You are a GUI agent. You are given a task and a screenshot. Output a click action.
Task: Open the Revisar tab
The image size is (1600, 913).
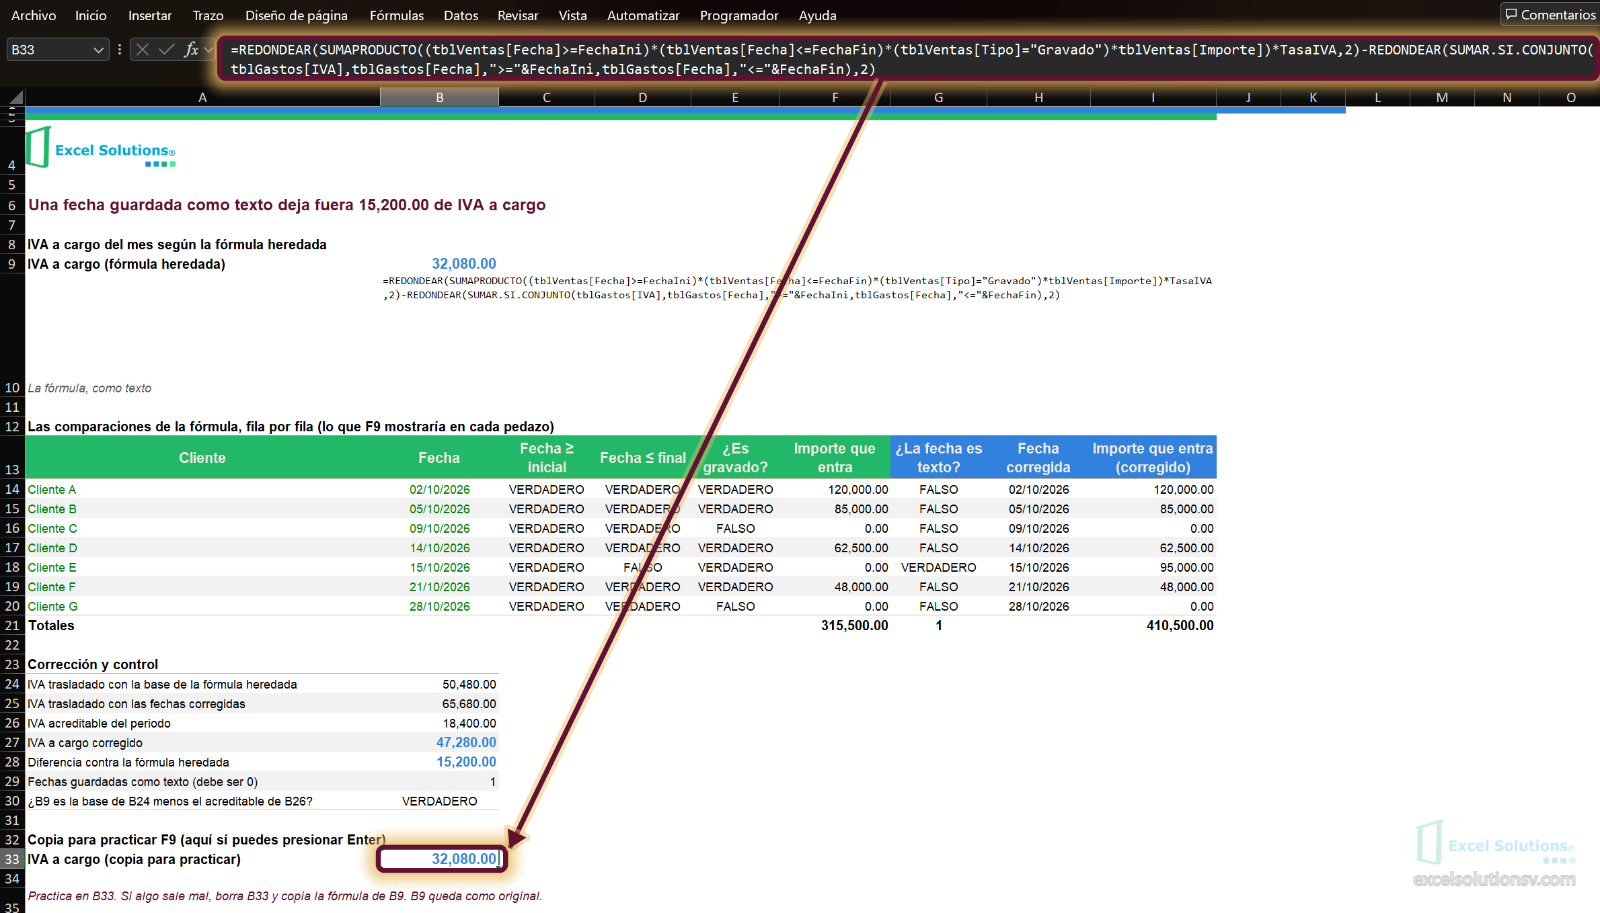518,15
